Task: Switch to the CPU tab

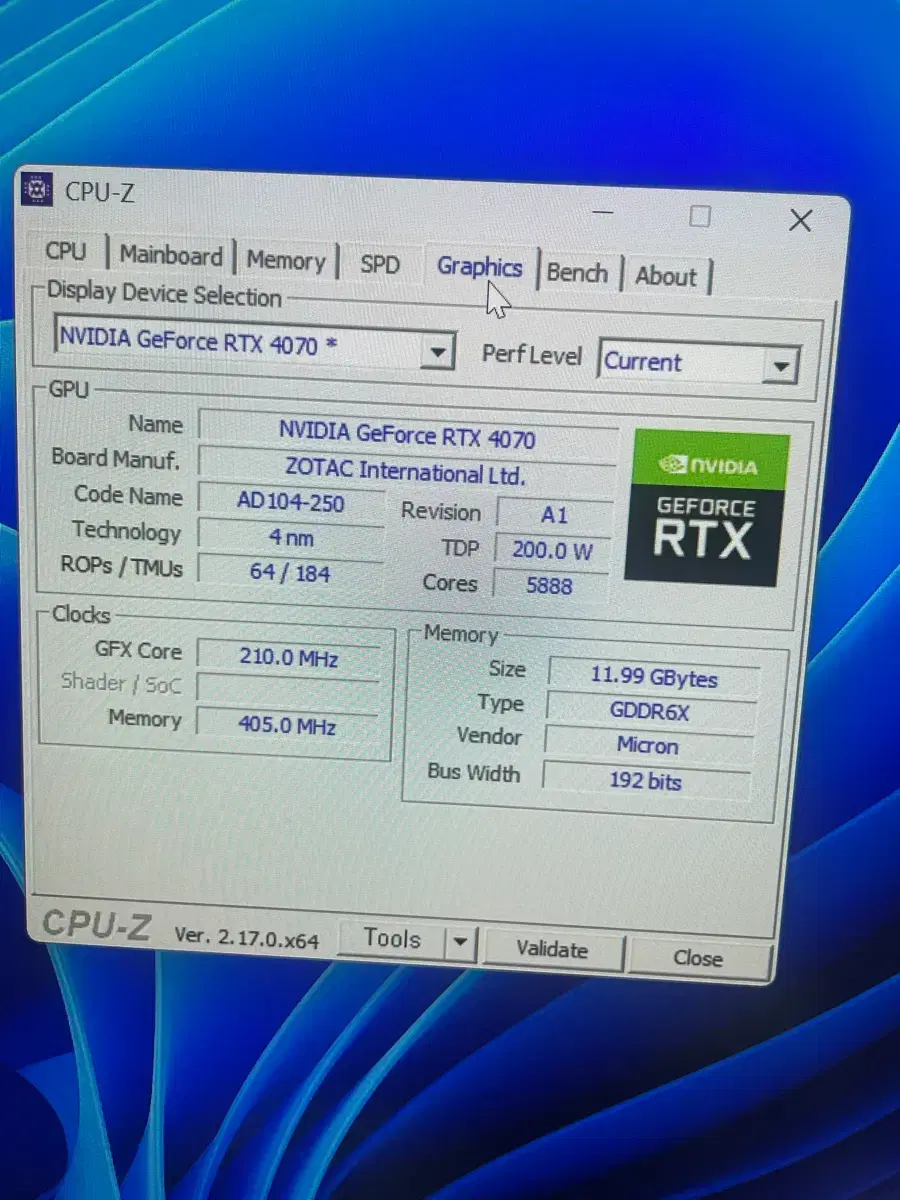Action: (x=66, y=251)
